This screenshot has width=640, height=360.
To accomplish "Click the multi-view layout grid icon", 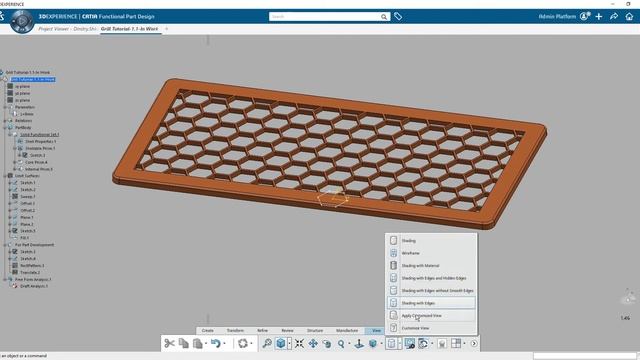I will 456,343.
